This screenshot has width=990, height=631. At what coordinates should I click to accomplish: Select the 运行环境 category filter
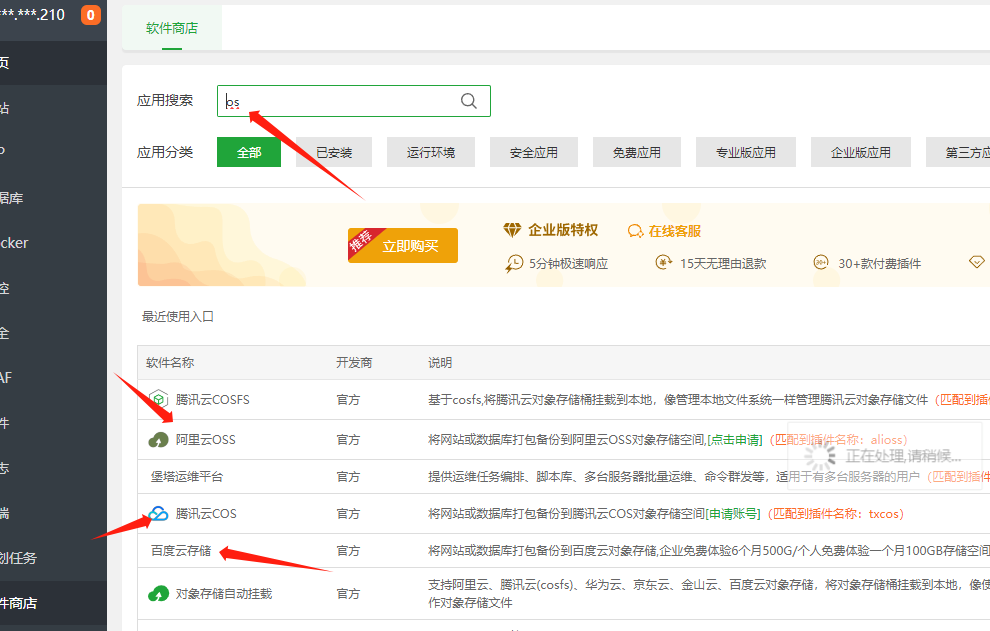[x=431, y=152]
